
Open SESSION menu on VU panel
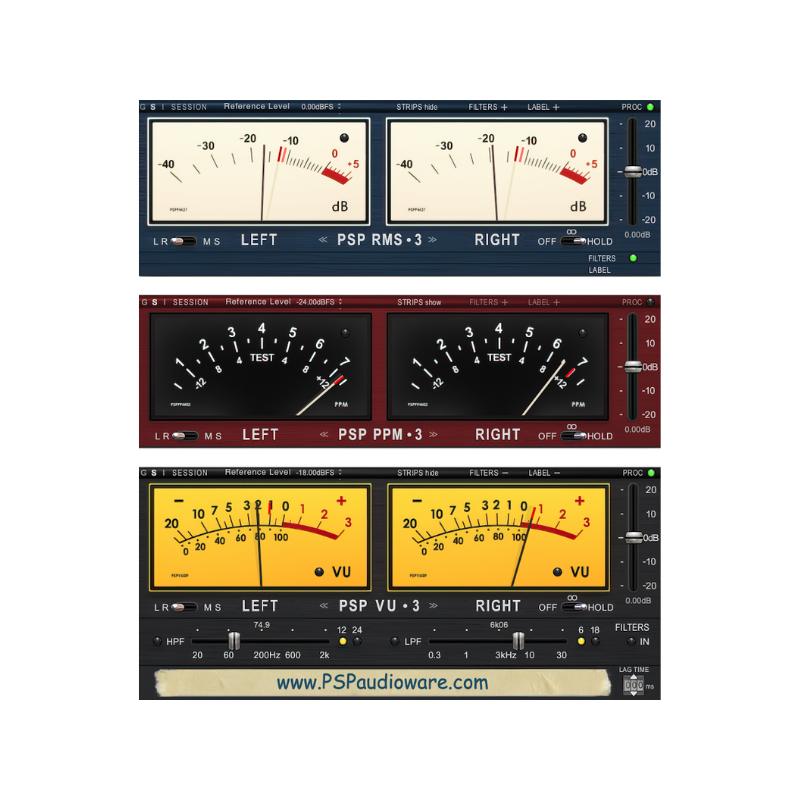click(190, 473)
